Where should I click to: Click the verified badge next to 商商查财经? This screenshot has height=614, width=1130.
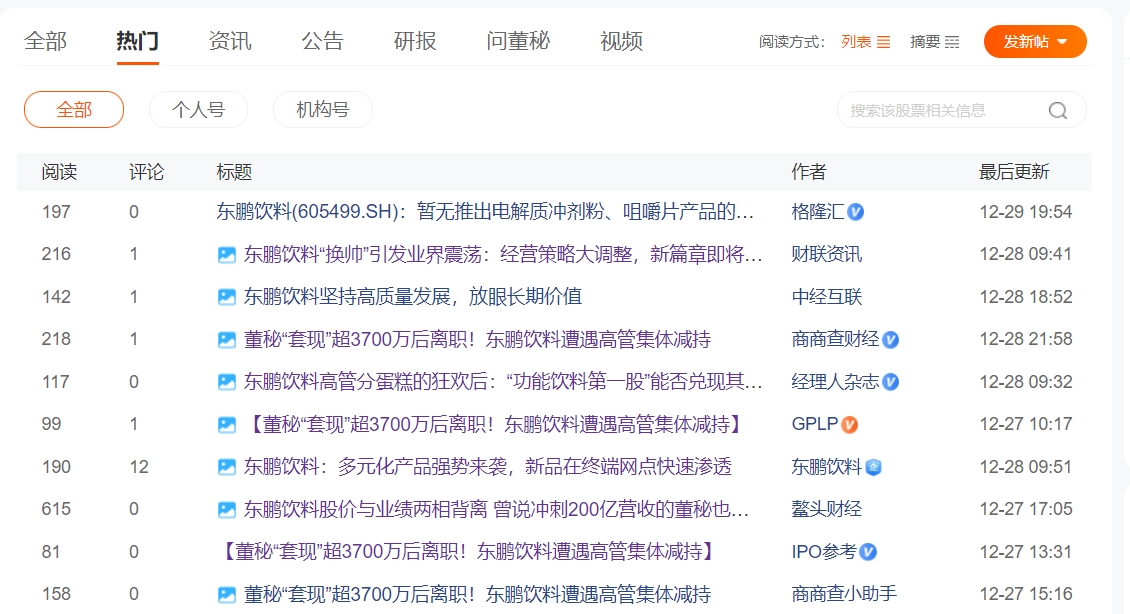891,339
